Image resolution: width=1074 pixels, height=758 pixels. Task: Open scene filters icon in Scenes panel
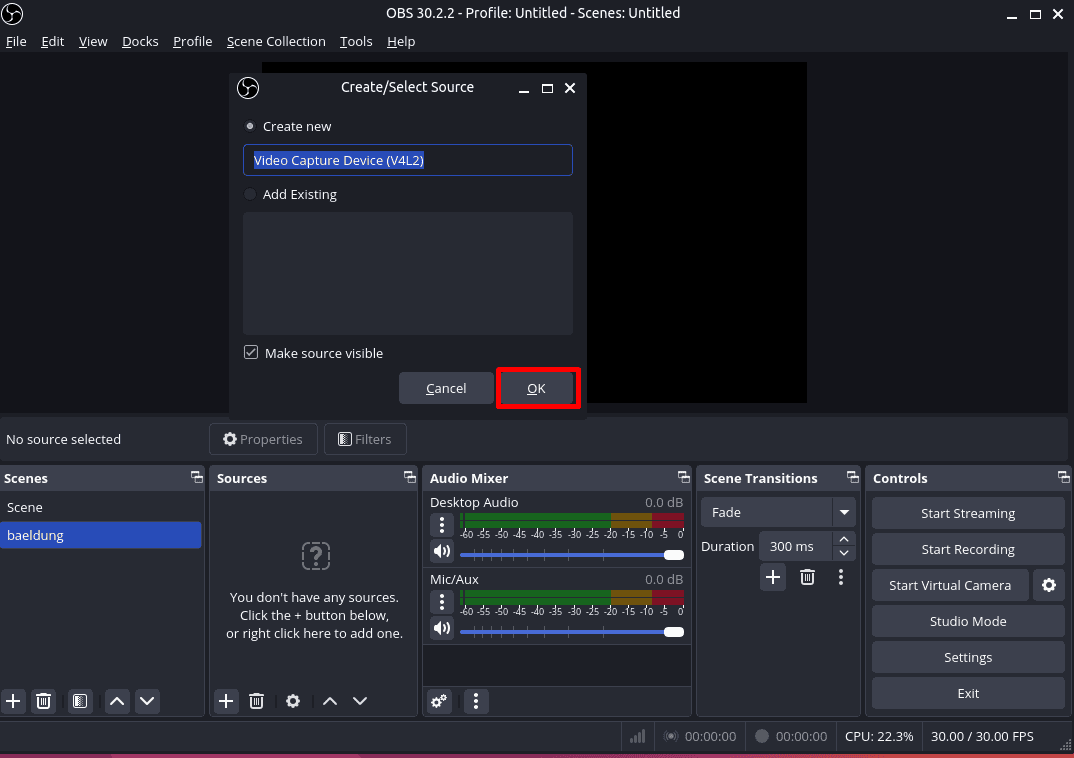[79, 701]
